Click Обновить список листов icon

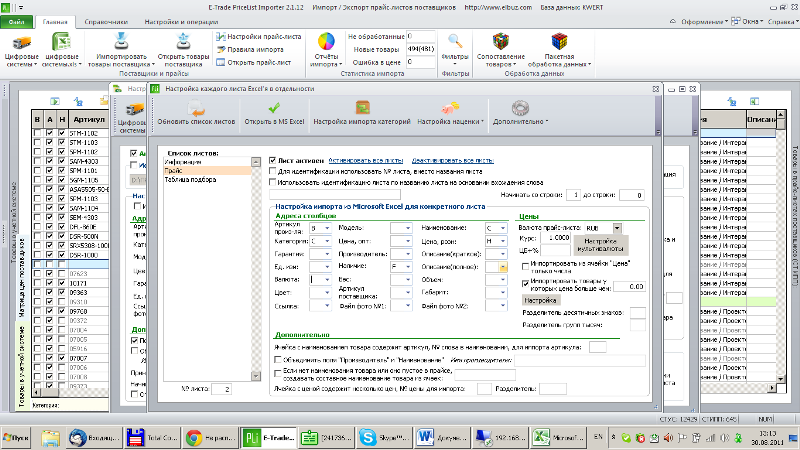(x=196, y=113)
